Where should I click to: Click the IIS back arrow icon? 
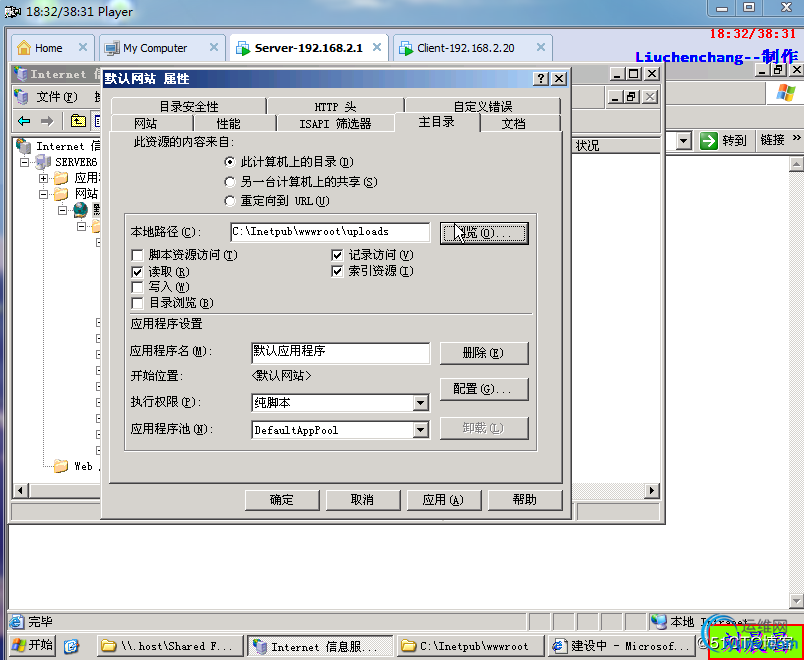pos(24,121)
